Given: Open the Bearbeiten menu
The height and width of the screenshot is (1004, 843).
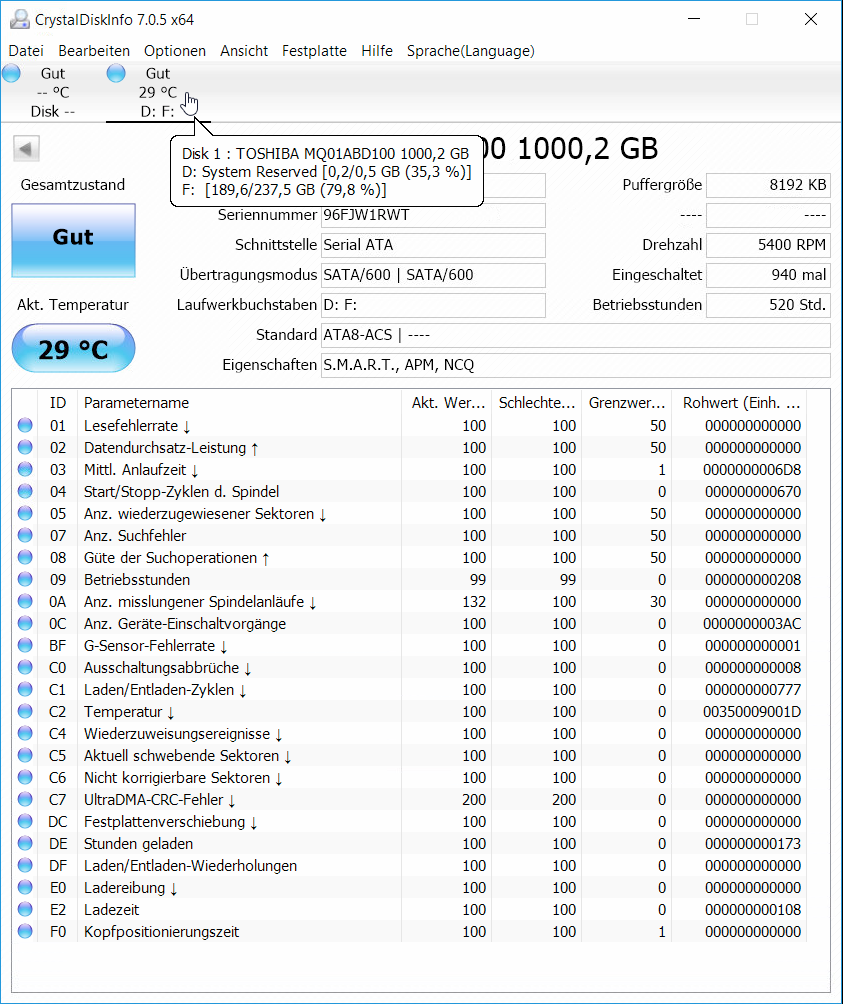Looking at the screenshot, I should point(94,51).
